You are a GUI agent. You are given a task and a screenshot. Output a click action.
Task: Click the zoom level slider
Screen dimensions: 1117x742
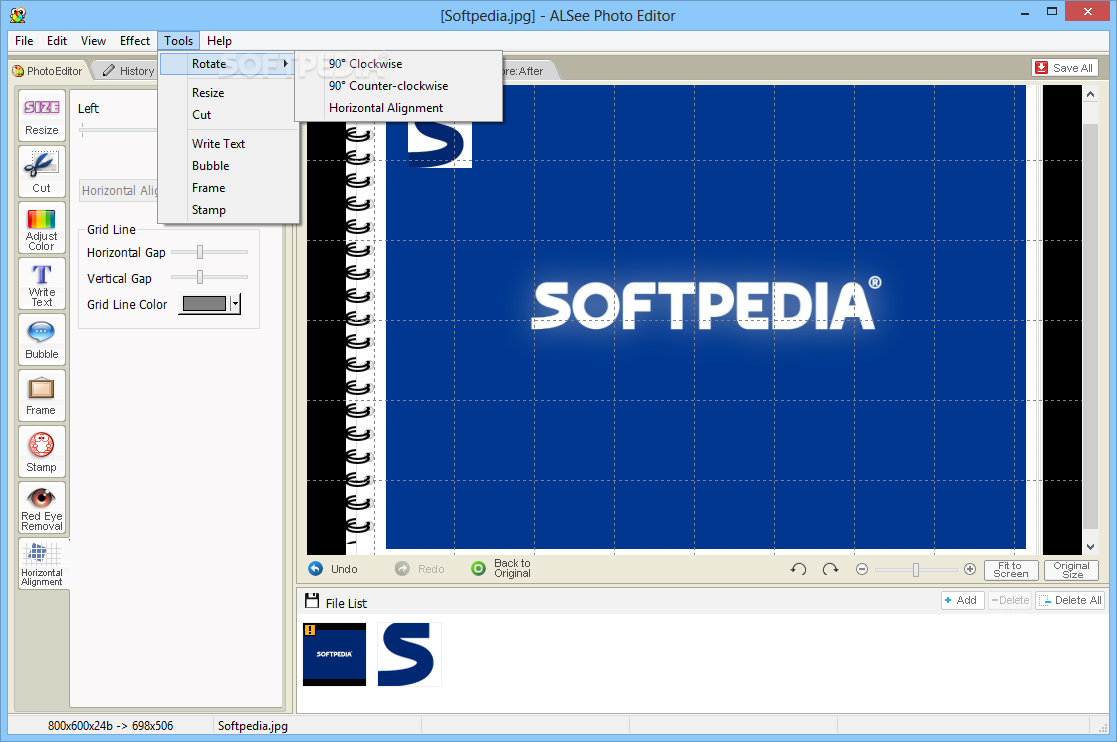click(916, 569)
